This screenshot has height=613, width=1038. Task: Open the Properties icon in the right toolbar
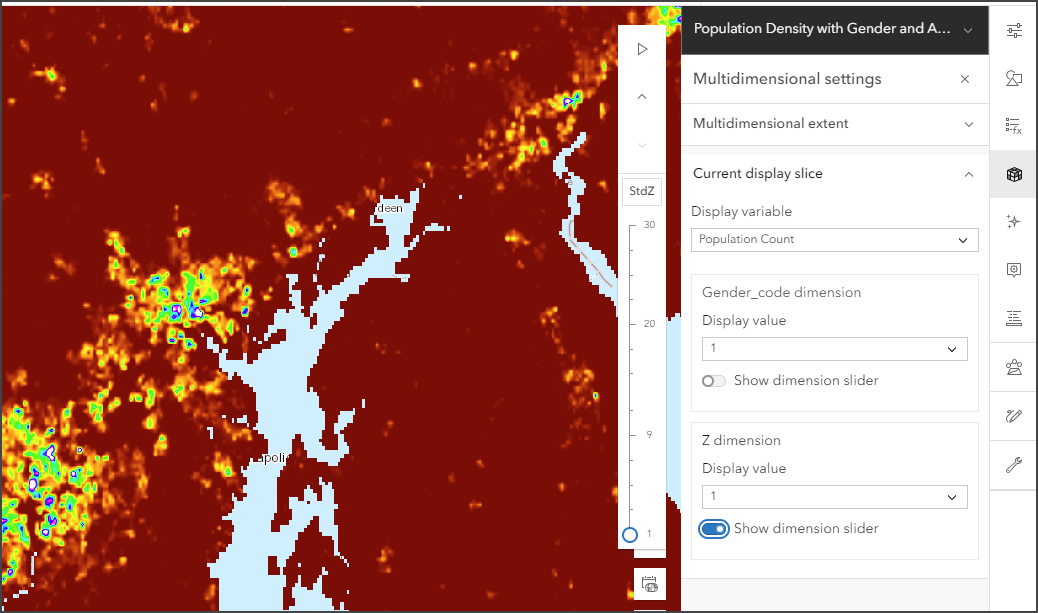1014,30
